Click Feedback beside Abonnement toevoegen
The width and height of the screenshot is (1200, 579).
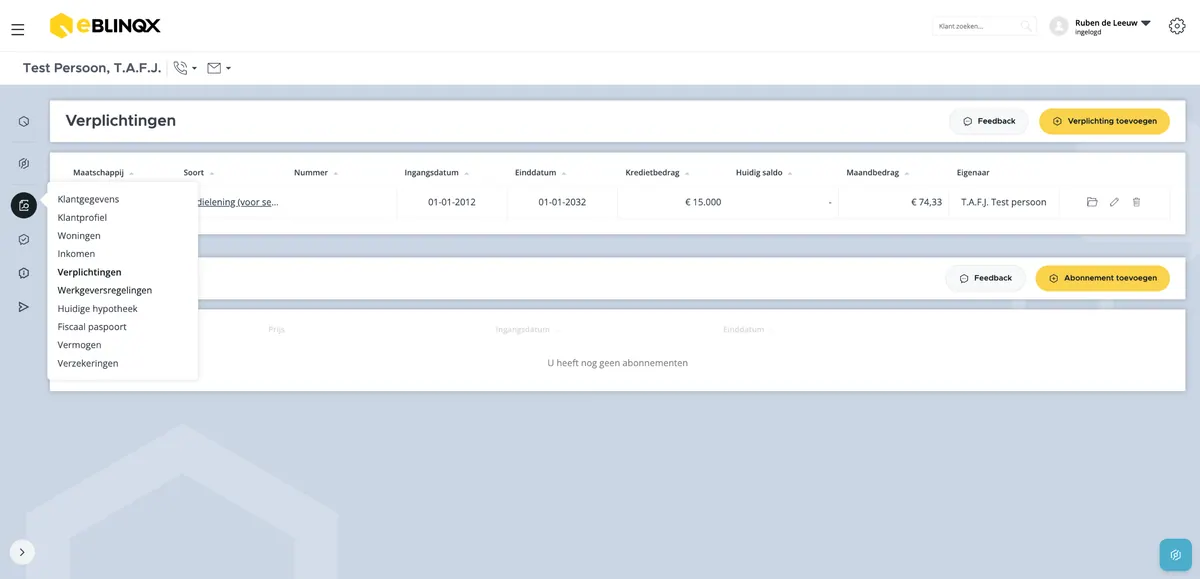985,278
